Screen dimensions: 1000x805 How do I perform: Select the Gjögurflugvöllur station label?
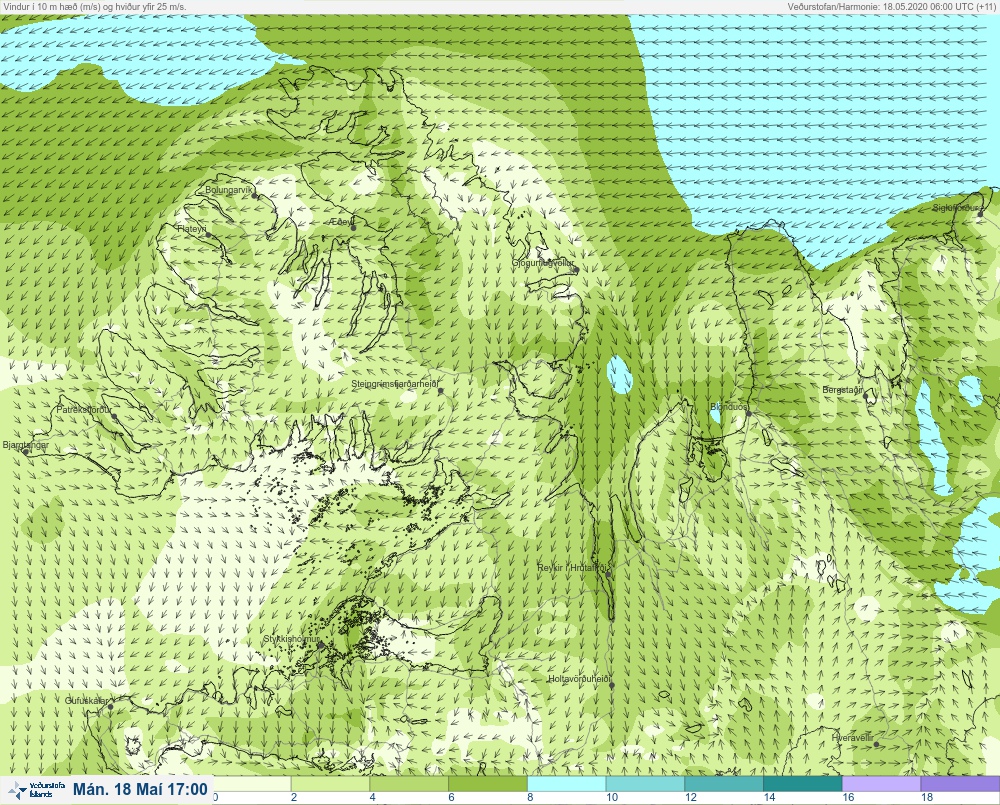tap(543, 263)
